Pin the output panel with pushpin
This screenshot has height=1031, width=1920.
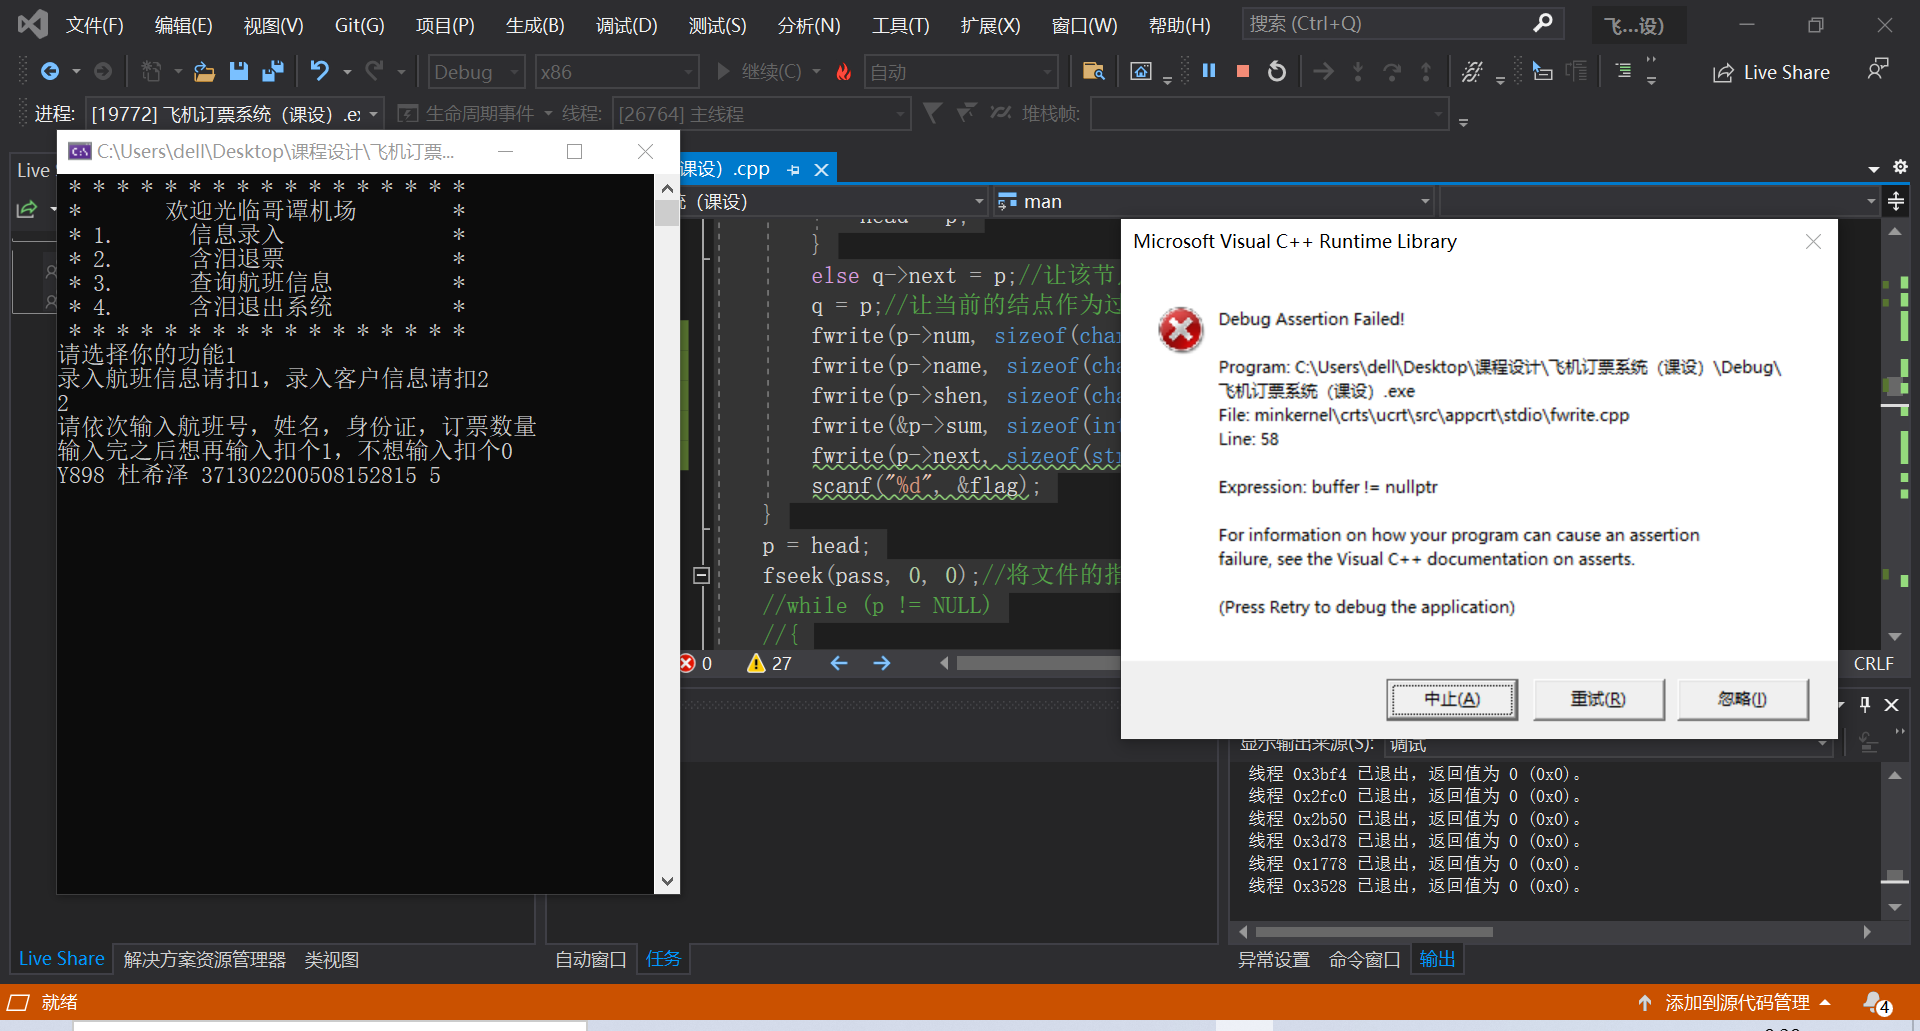pyautogui.click(x=1864, y=705)
